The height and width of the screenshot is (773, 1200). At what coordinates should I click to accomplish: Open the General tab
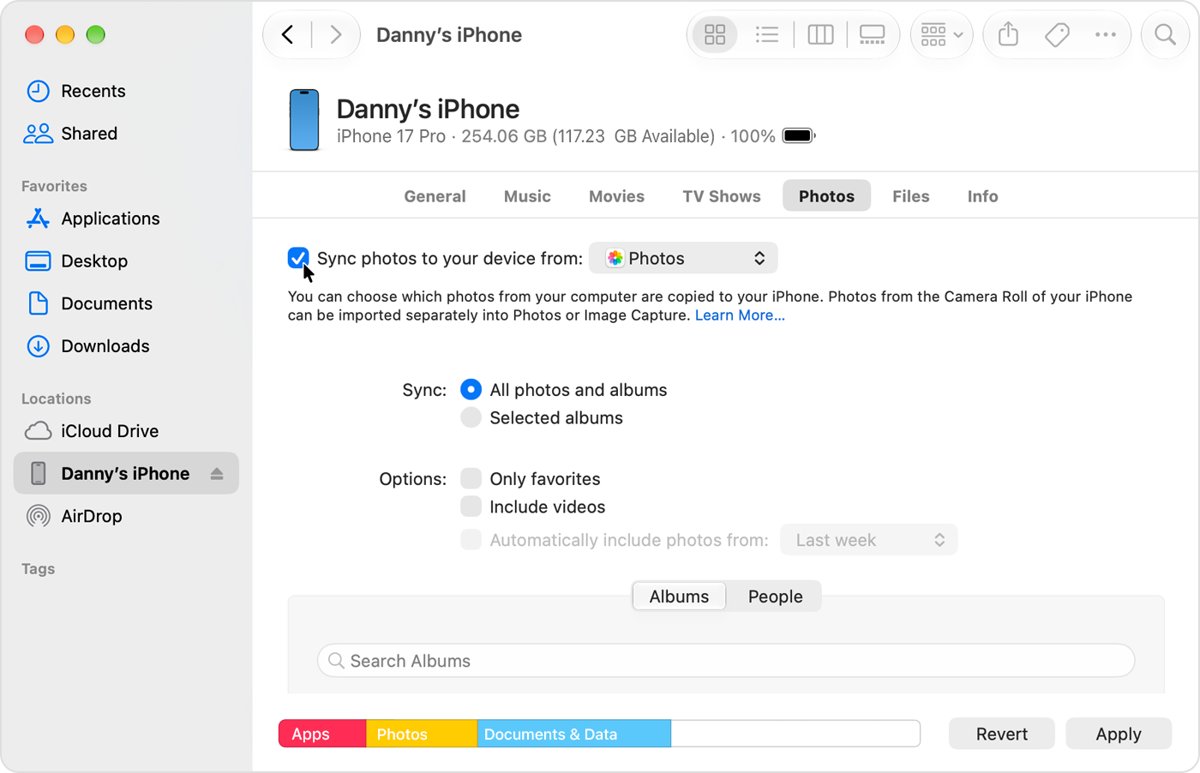[435, 196]
